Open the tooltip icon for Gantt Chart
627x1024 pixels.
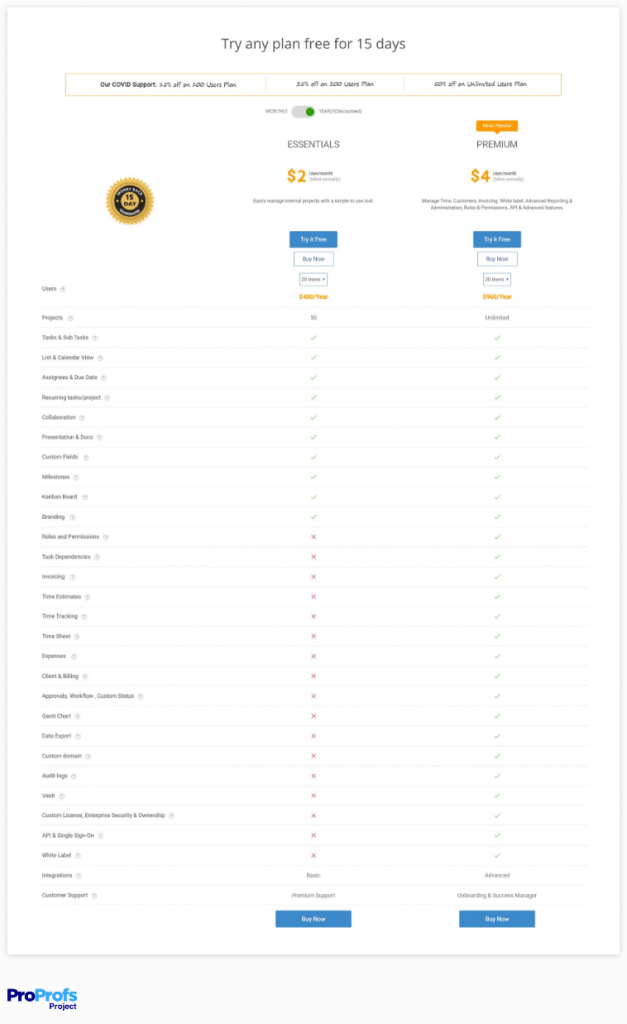coord(77,716)
